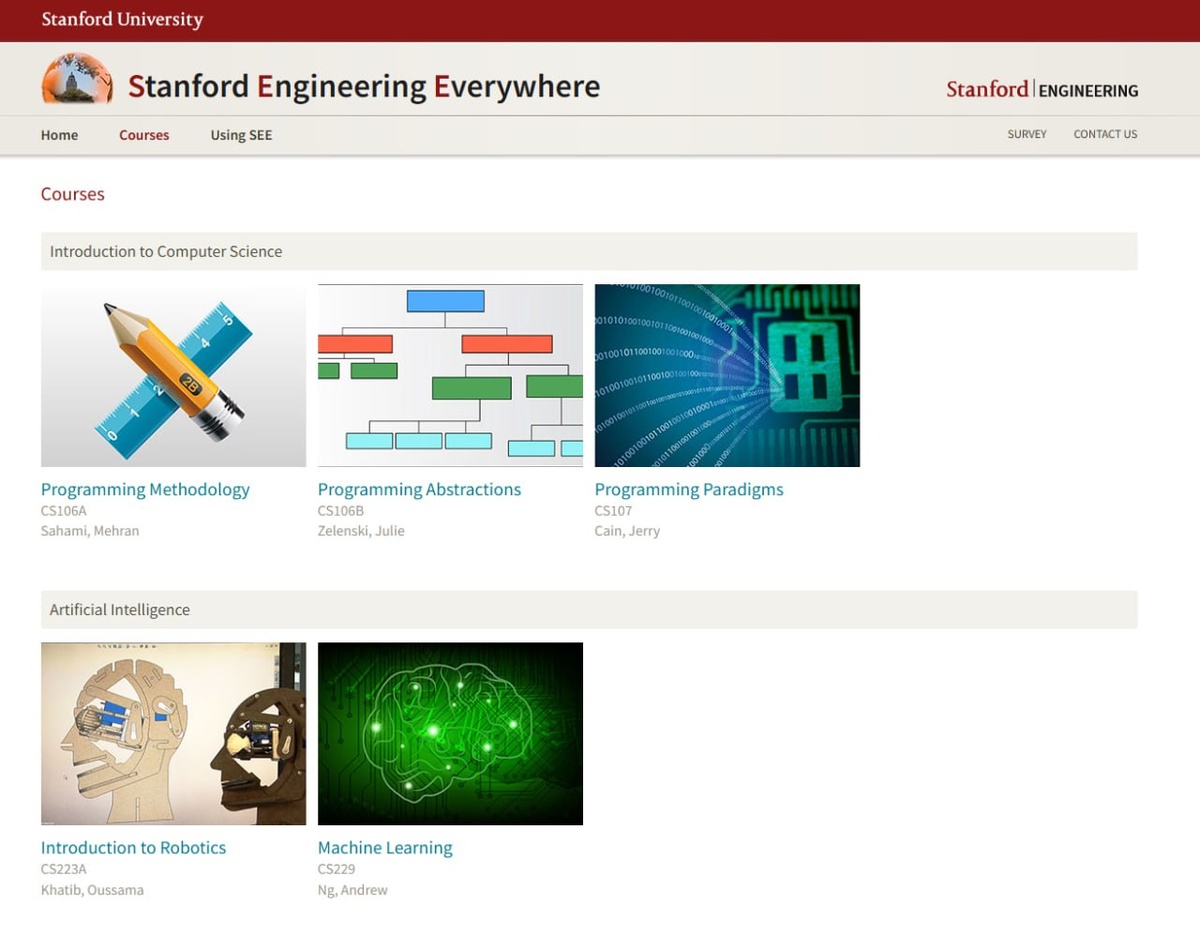The height and width of the screenshot is (935, 1200).
Task: Click the CS106B course code
Action: 341,511
